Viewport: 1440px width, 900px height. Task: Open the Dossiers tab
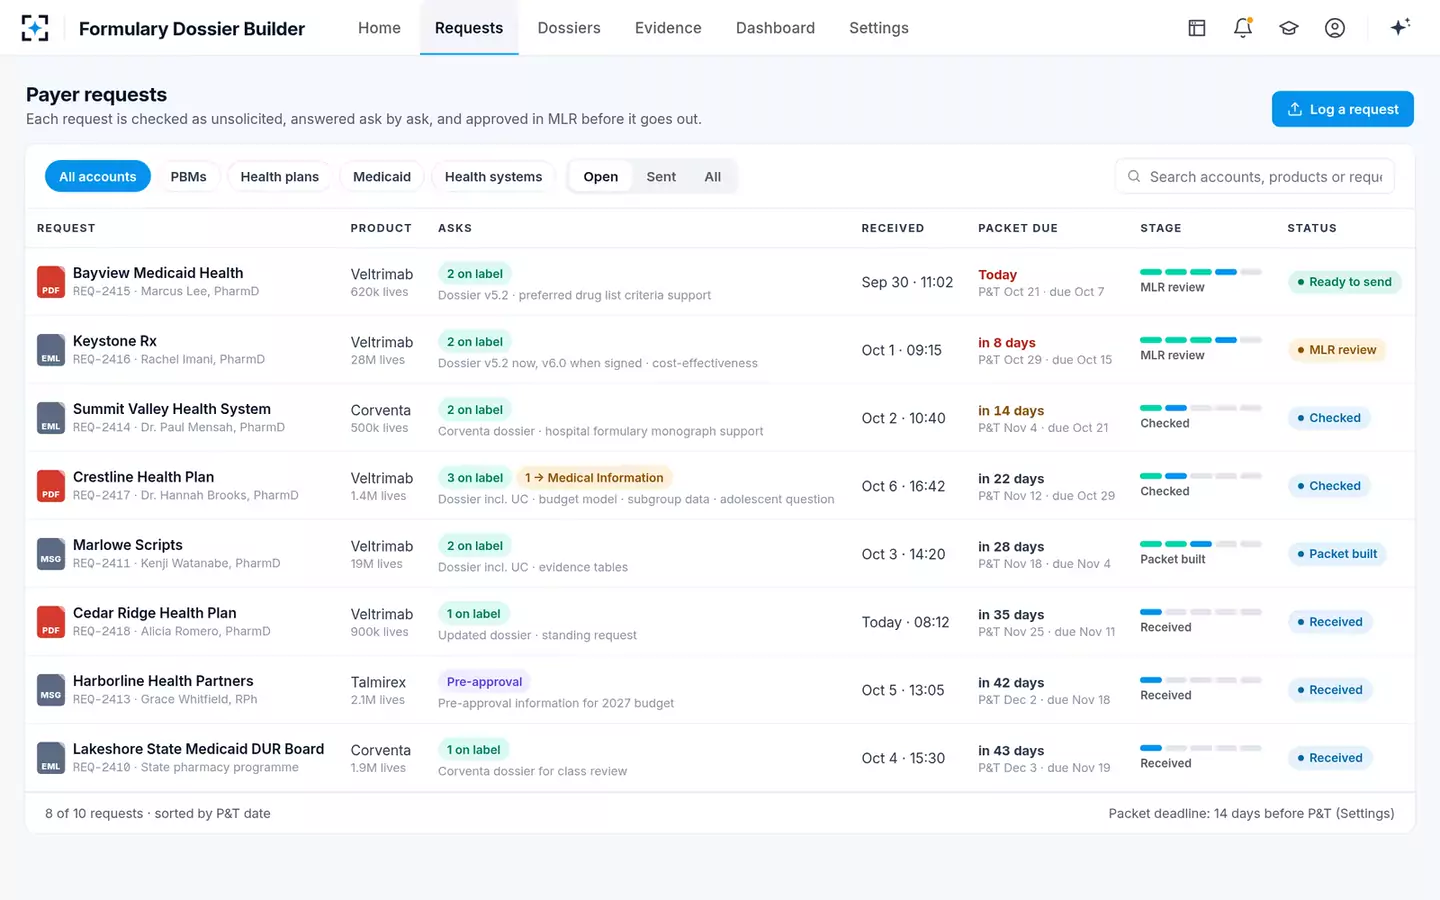pos(569,28)
